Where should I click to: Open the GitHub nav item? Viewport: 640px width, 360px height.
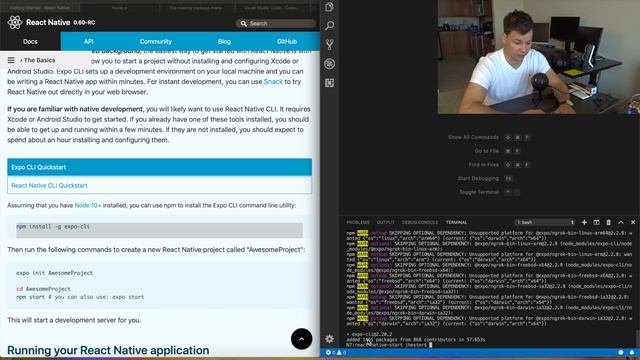point(287,42)
